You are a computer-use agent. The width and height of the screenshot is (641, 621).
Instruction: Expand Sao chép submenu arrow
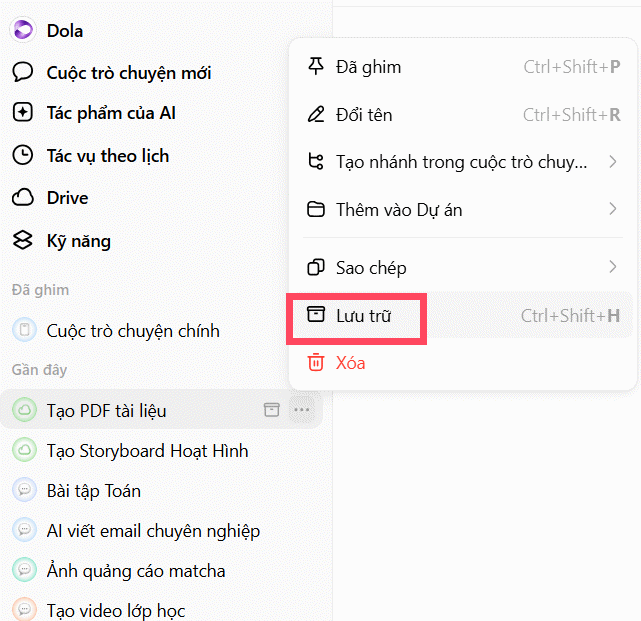click(x=612, y=267)
